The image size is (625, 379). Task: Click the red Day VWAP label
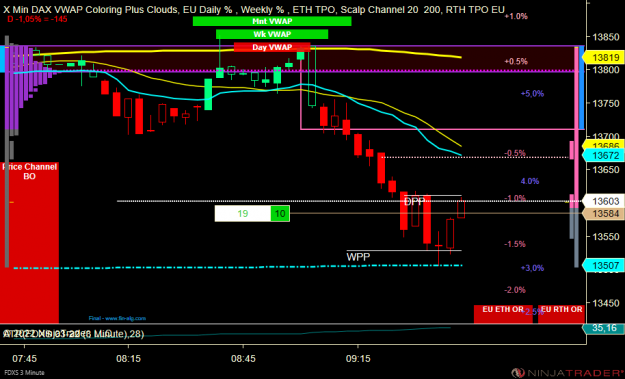point(272,47)
